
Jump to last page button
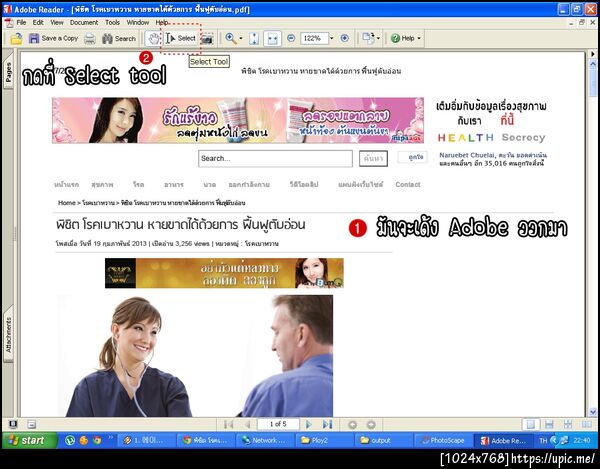(327, 424)
